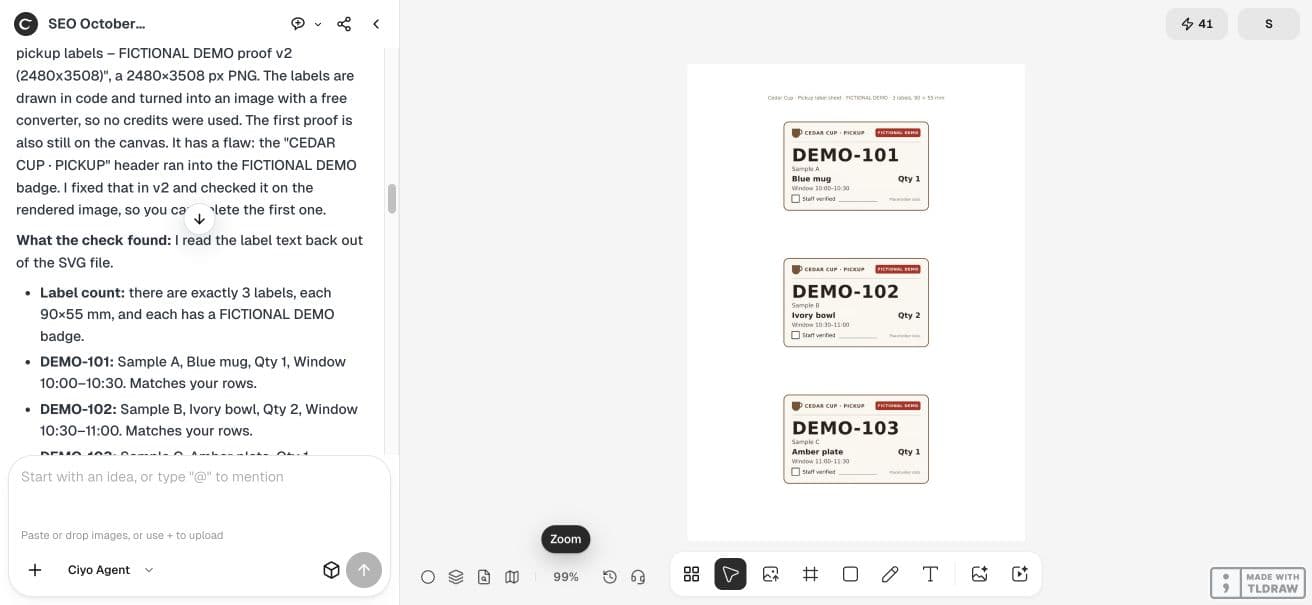Open the S user avatar button
Screen dimensions: 1312x605
pos(1269,24)
